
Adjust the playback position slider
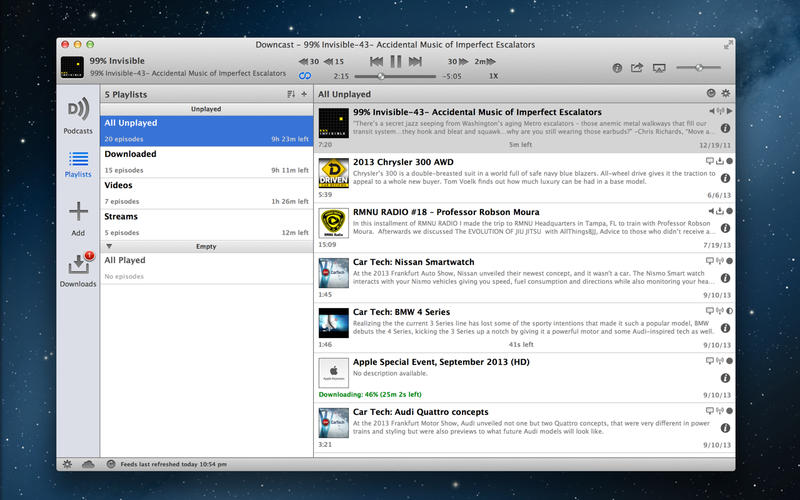(395, 77)
